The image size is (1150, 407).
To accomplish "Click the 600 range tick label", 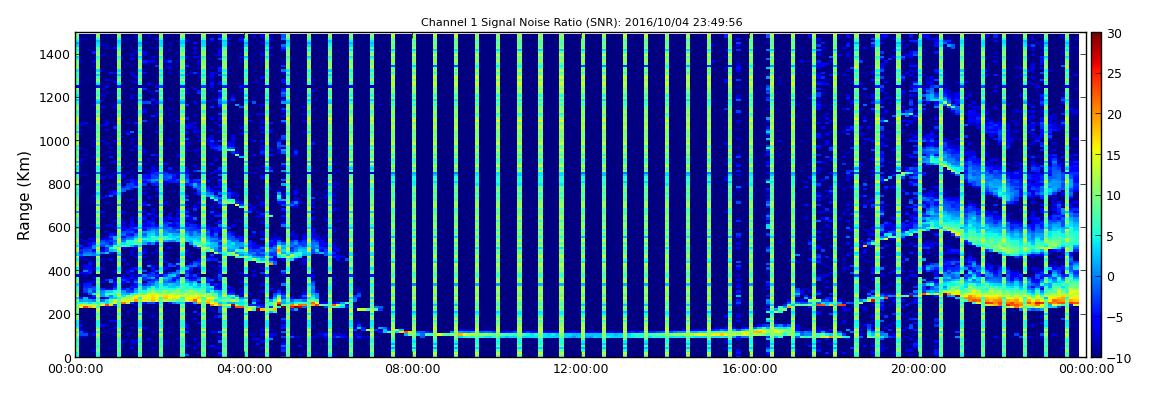I will [x=59, y=227].
